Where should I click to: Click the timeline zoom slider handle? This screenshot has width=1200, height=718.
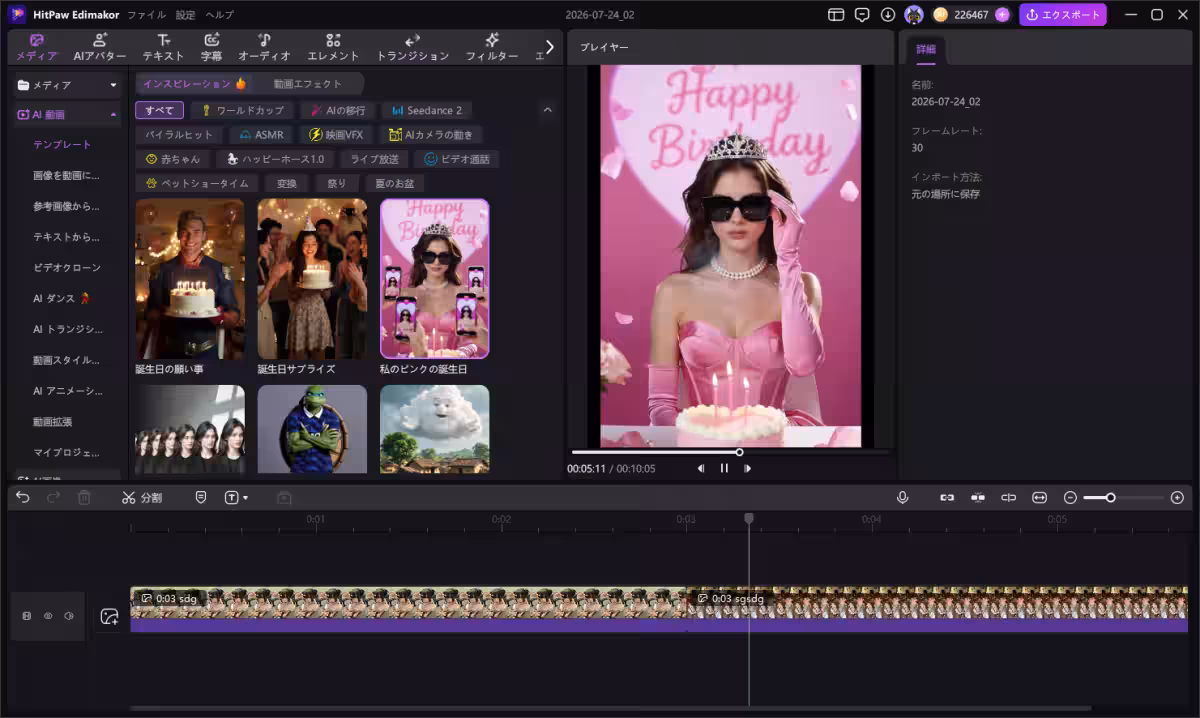(1110, 497)
